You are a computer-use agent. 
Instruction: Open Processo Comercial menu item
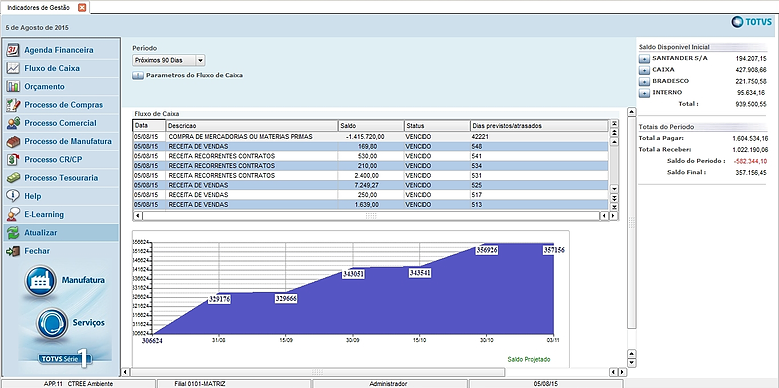click(61, 123)
